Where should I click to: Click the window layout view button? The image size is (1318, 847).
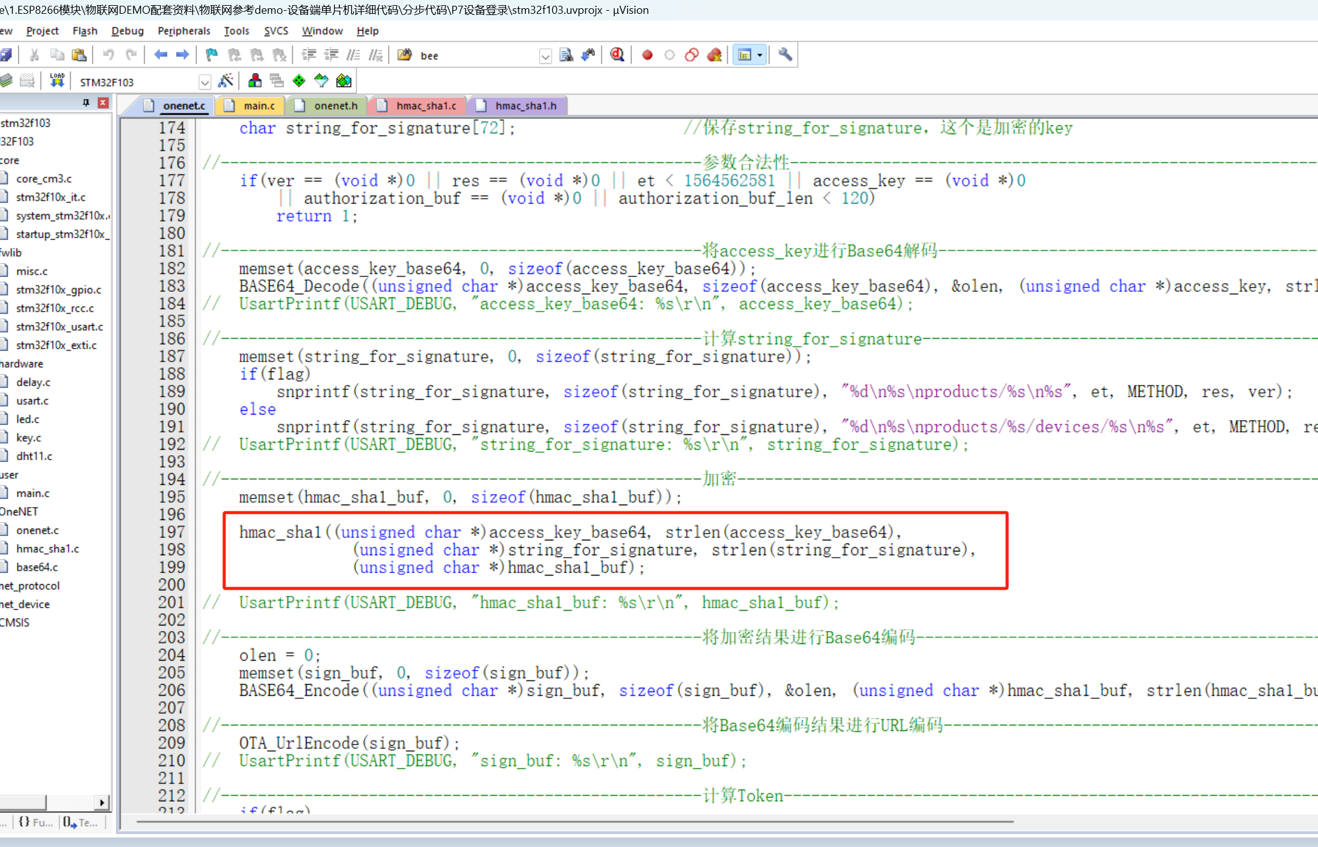(744, 55)
